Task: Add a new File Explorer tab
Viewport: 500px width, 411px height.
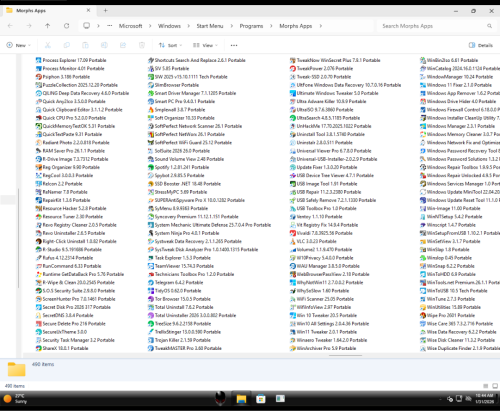Action: [105, 11]
